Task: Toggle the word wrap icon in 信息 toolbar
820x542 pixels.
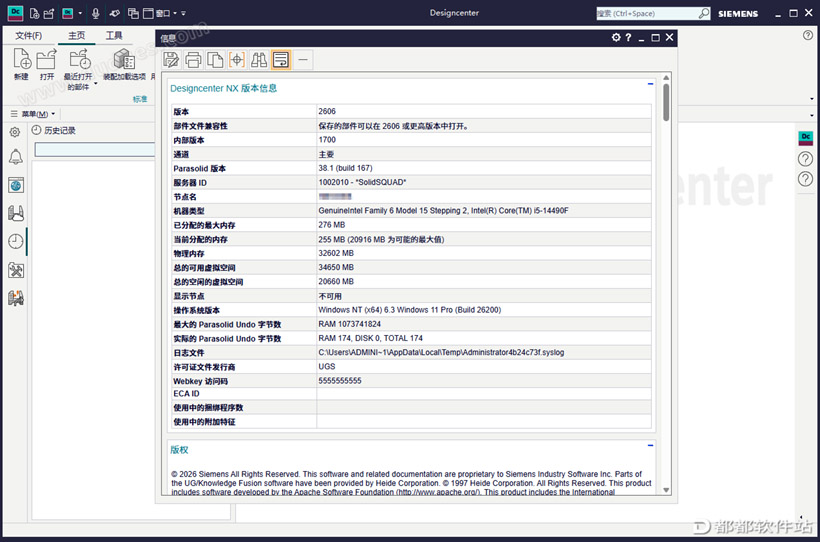Action: point(281,60)
